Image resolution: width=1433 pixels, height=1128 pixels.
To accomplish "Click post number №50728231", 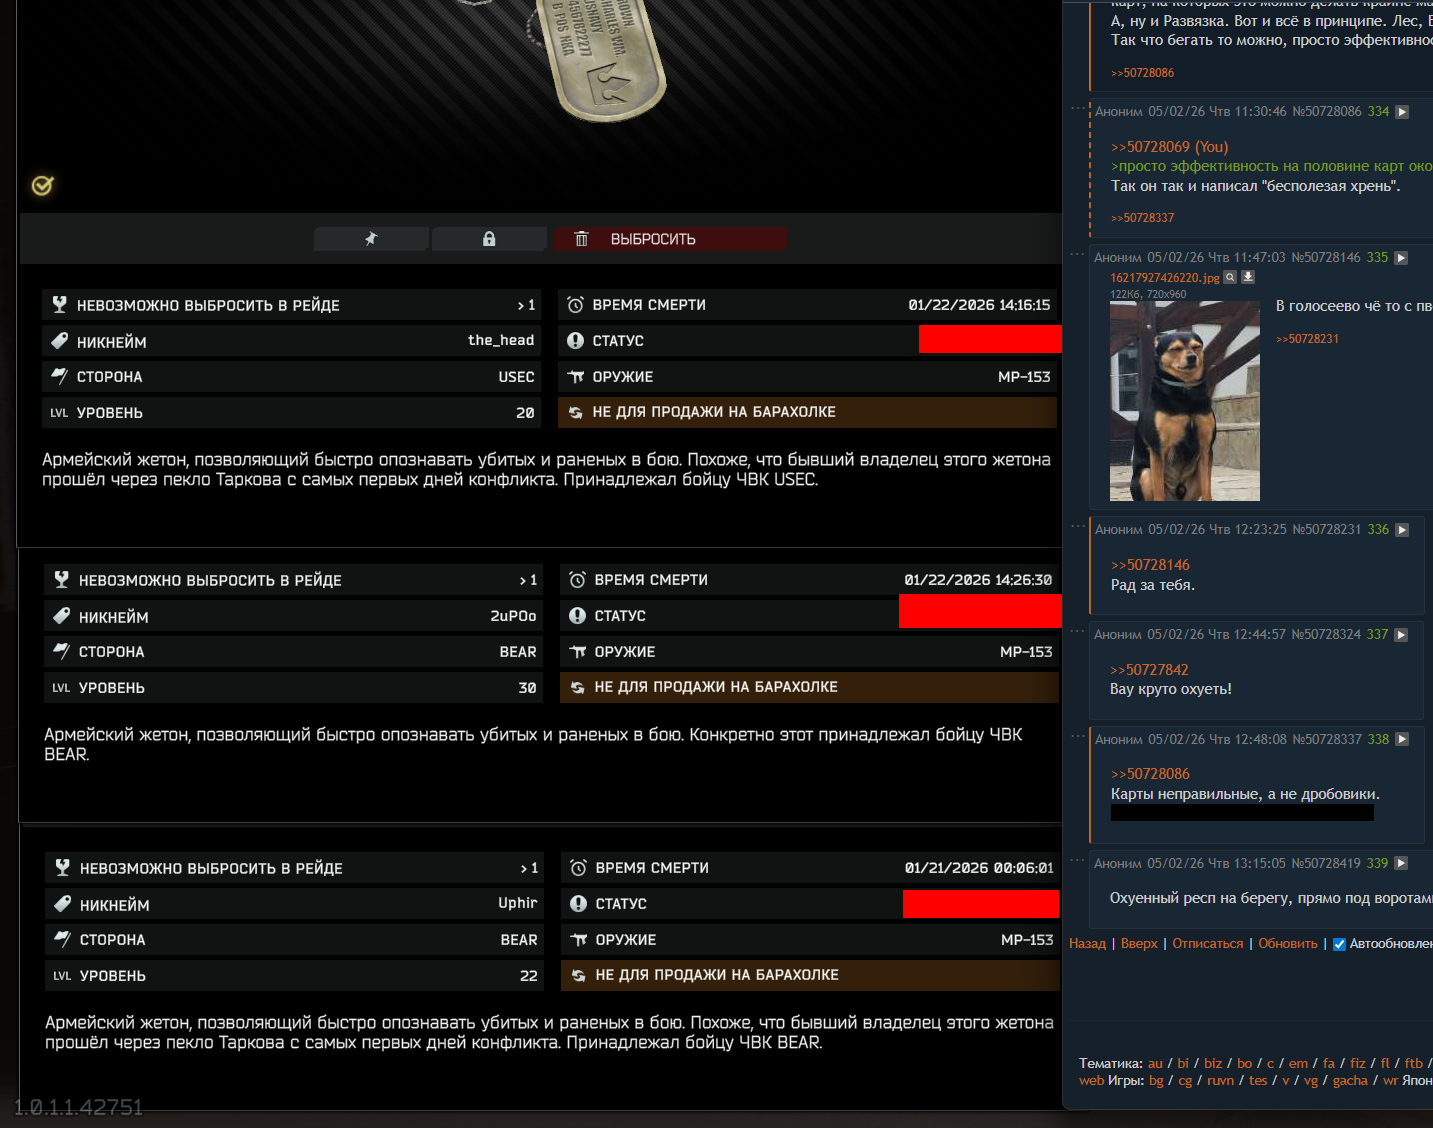I will pyautogui.click(x=1327, y=530).
